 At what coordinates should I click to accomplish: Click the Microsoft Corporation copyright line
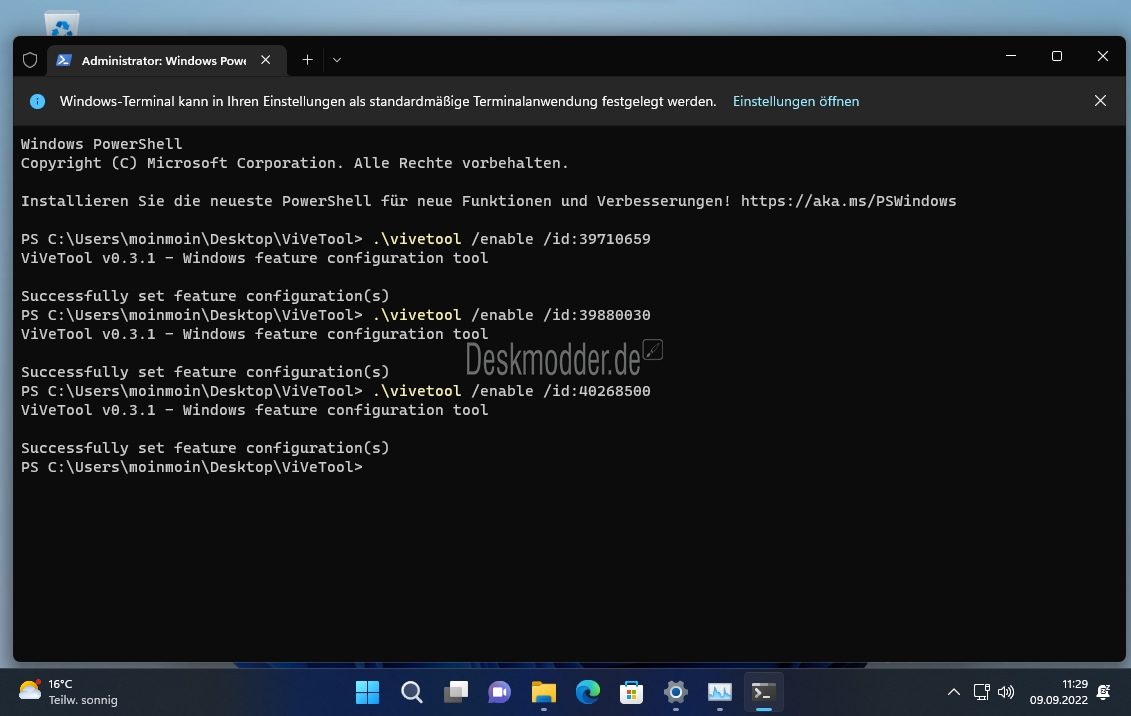click(x=294, y=163)
